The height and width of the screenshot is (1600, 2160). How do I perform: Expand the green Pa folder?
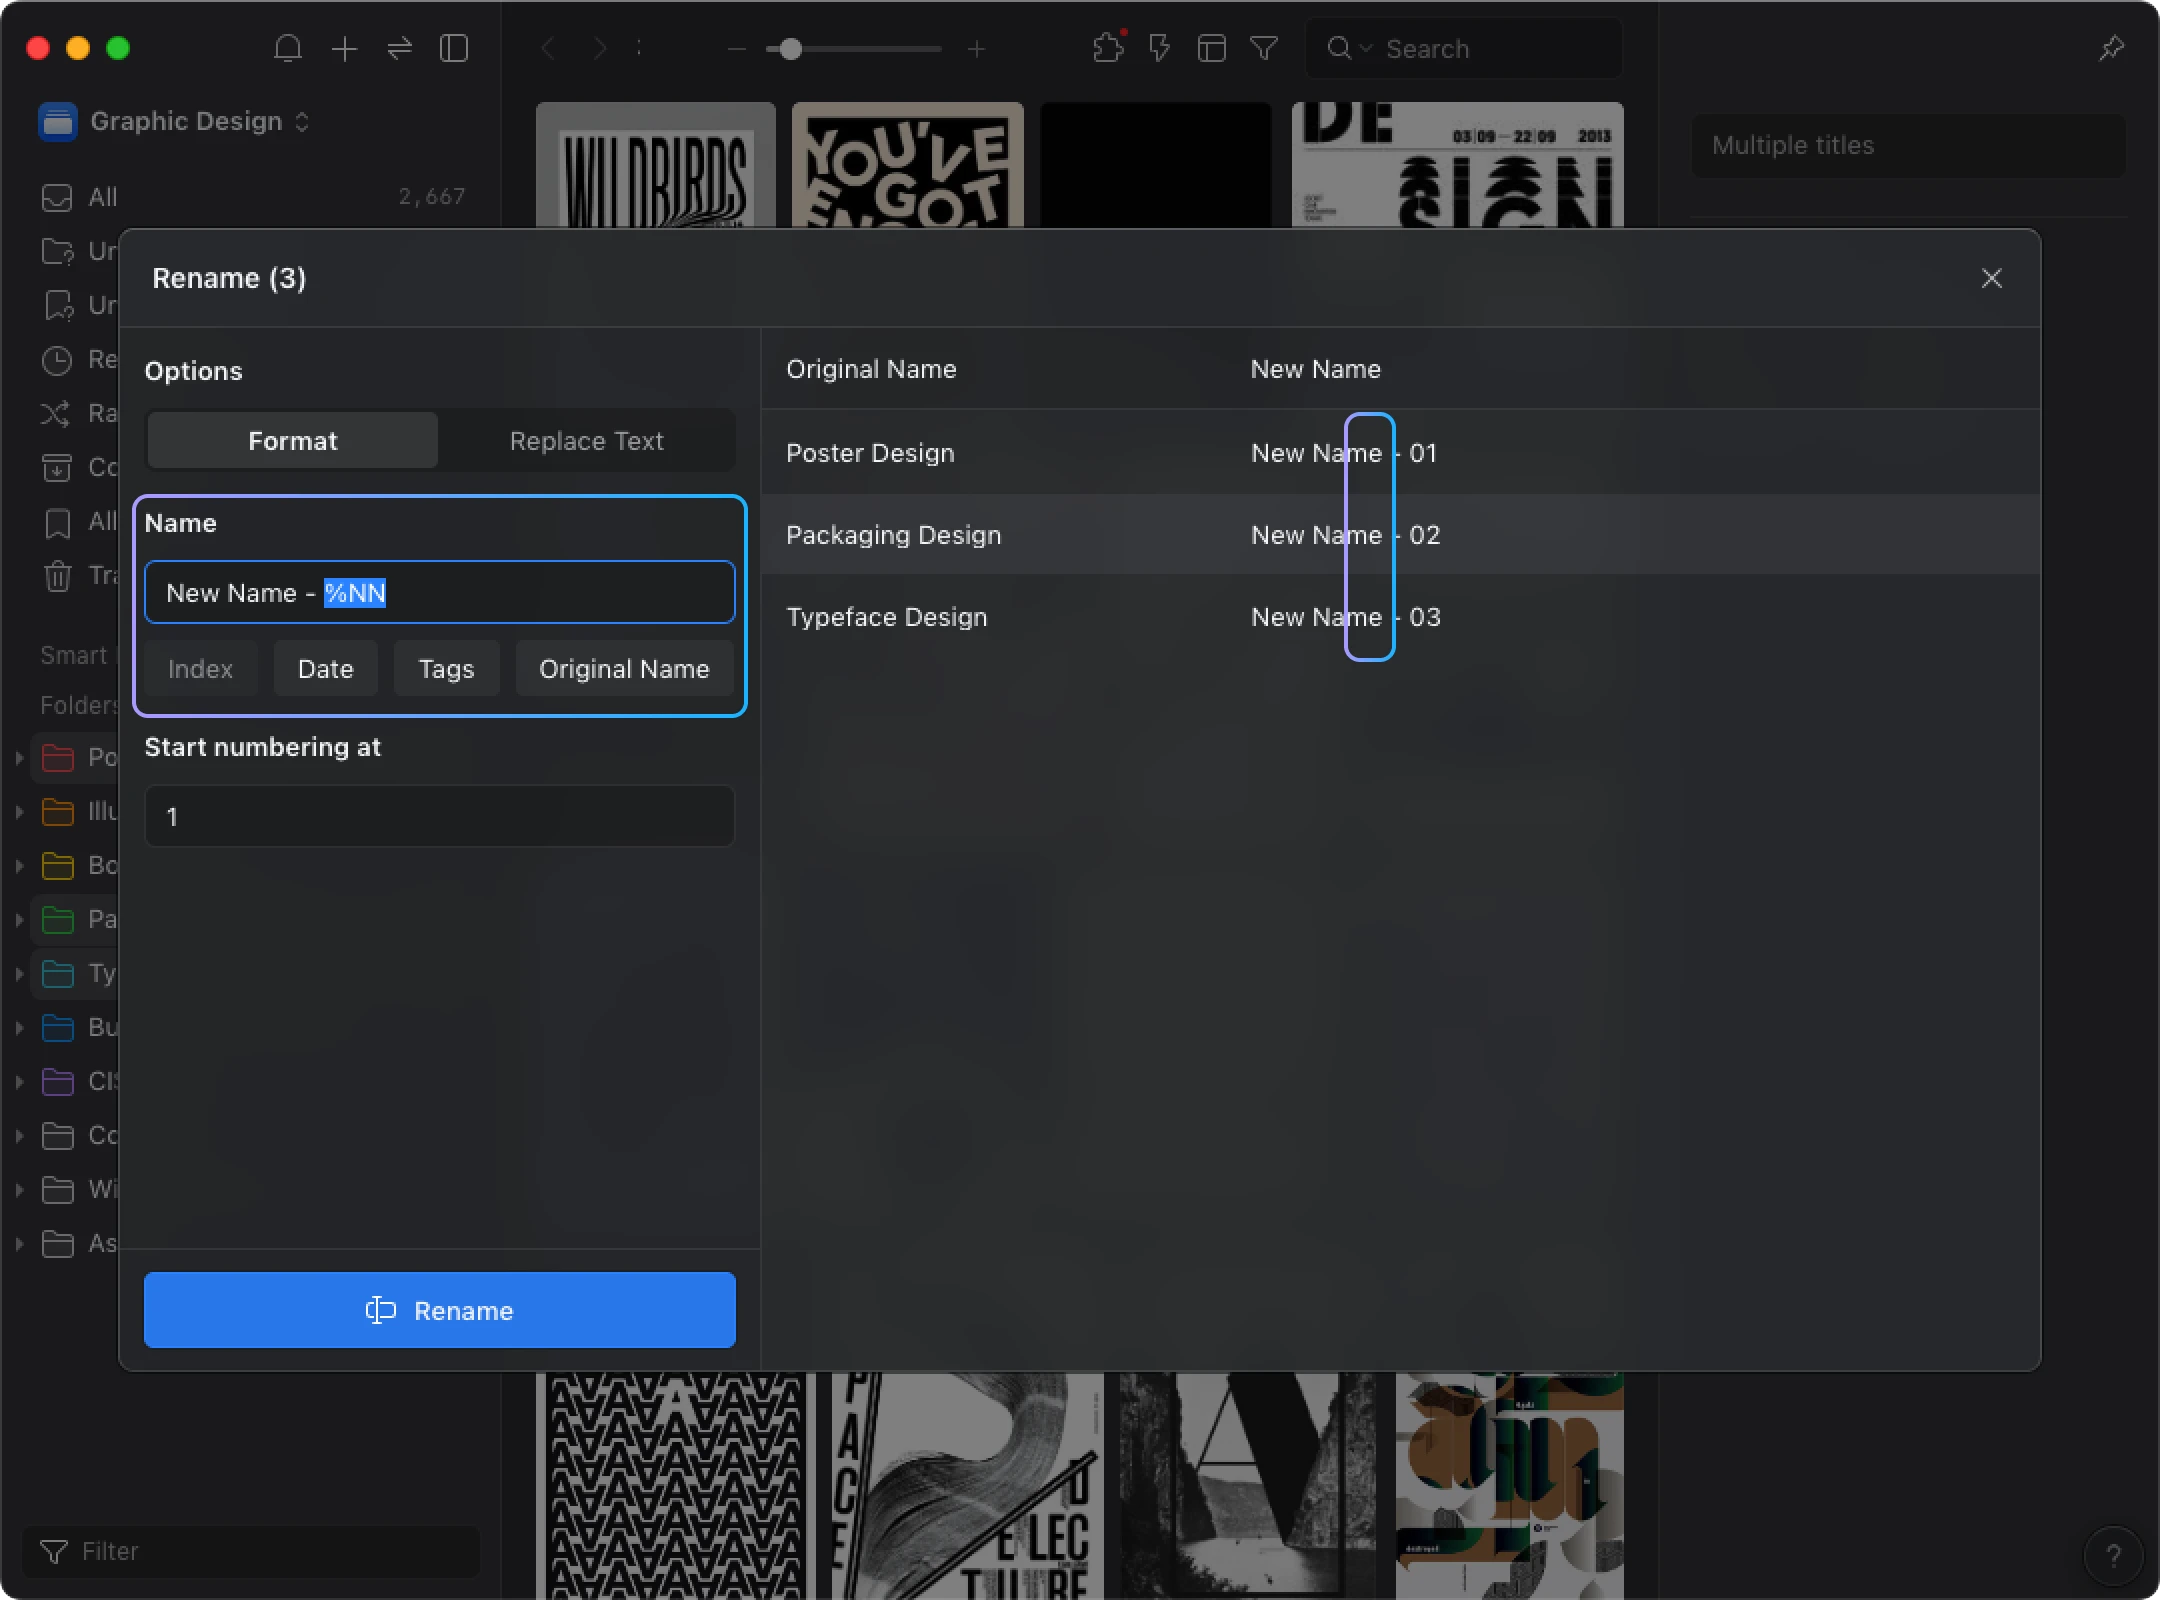point(19,920)
